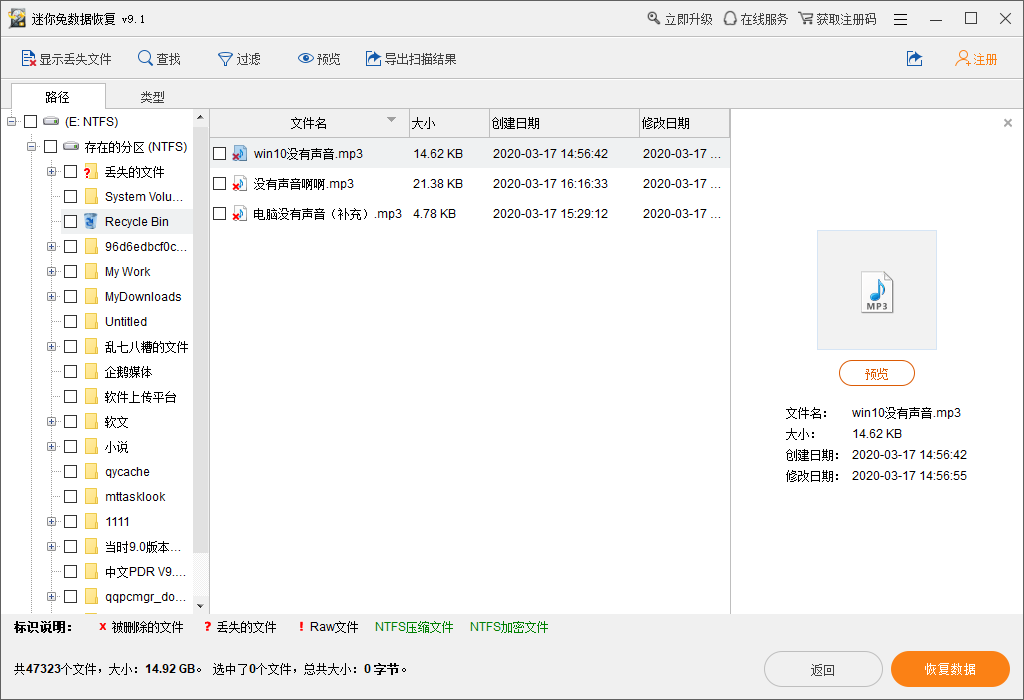Click the tree scrollbar down arrow
The width and height of the screenshot is (1024, 700).
point(200,605)
